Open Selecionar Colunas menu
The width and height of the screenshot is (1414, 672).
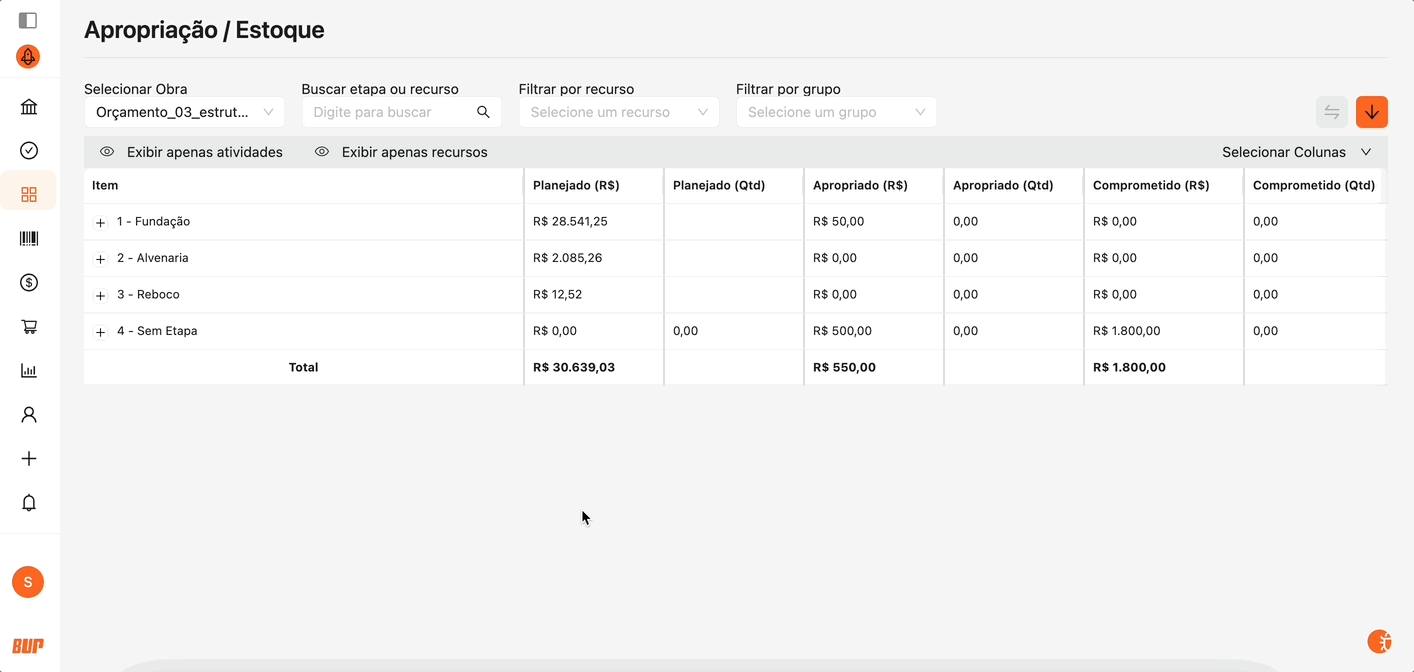click(x=1296, y=152)
